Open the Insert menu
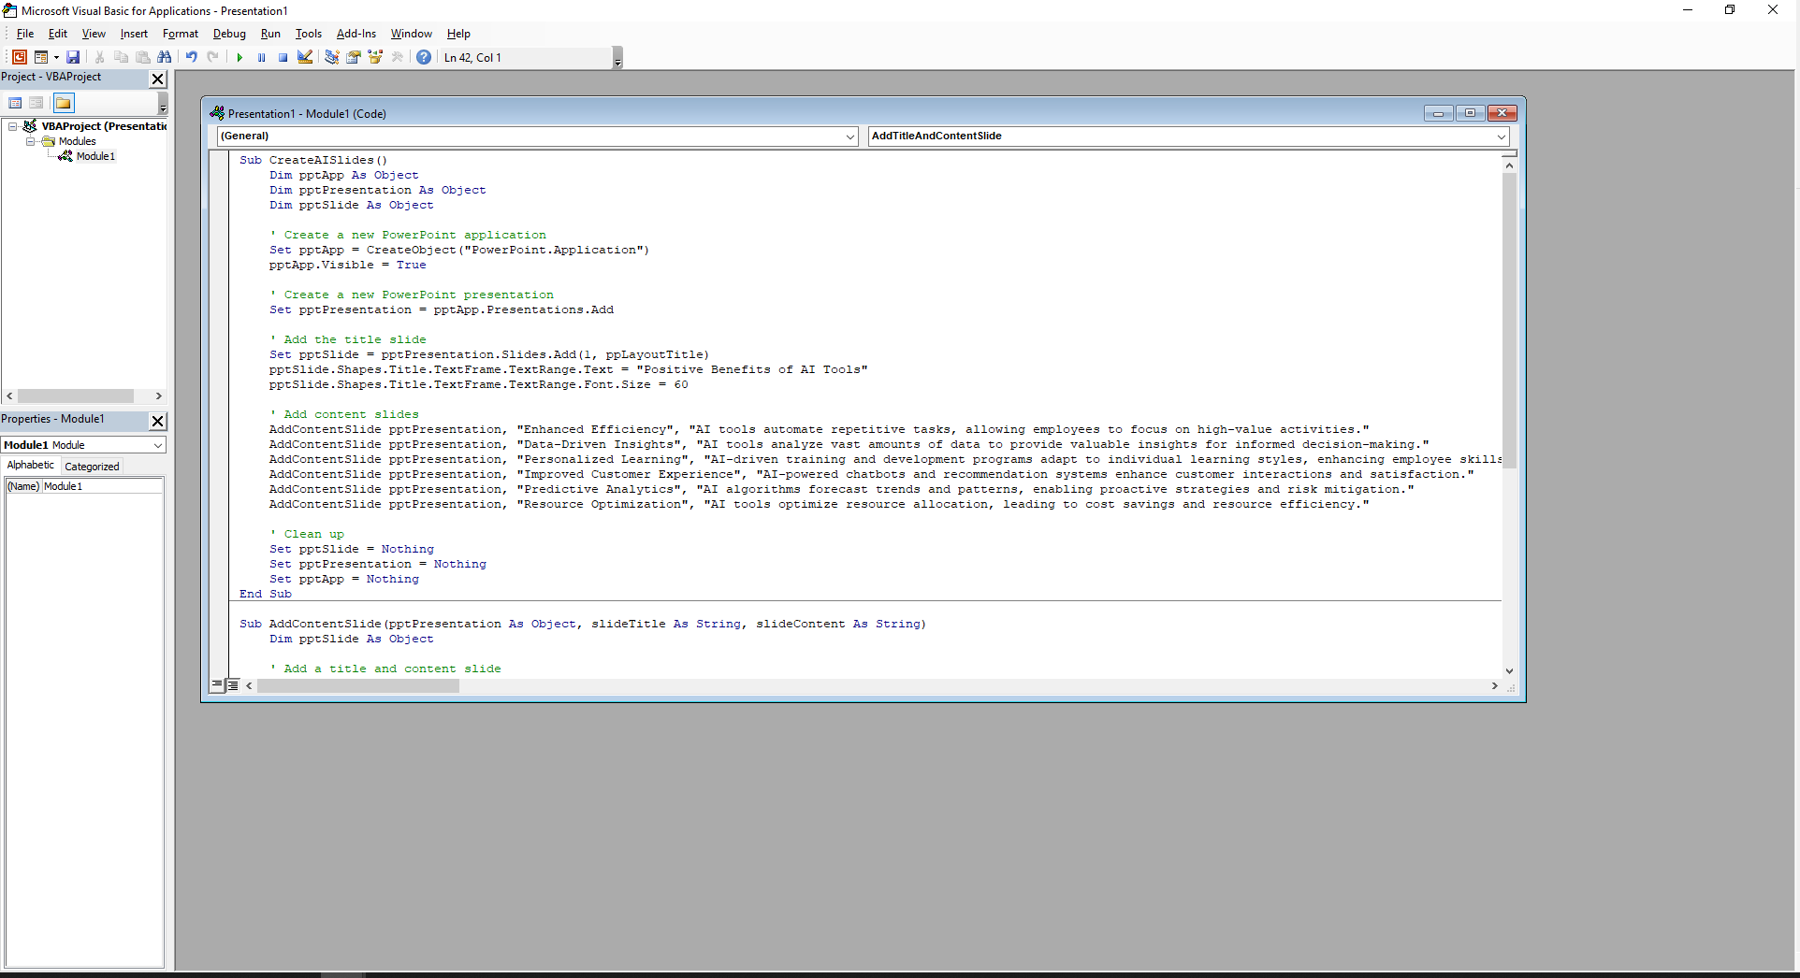This screenshot has height=978, width=1800. 134,34
